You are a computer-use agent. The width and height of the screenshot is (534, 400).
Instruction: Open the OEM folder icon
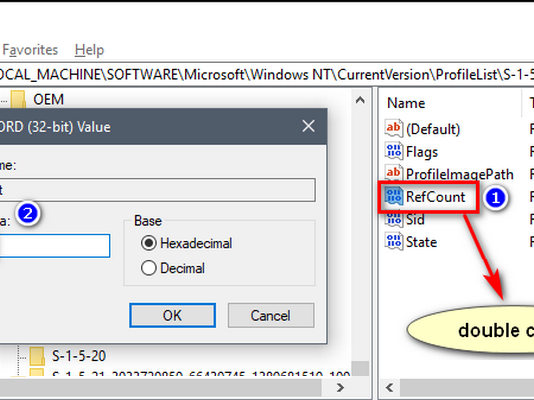click(x=18, y=99)
